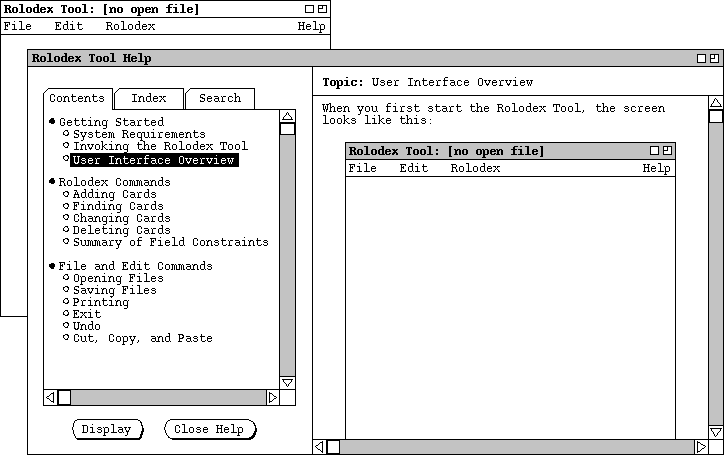Collapse the File and Edit Commands bullet

tap(52, 266)
